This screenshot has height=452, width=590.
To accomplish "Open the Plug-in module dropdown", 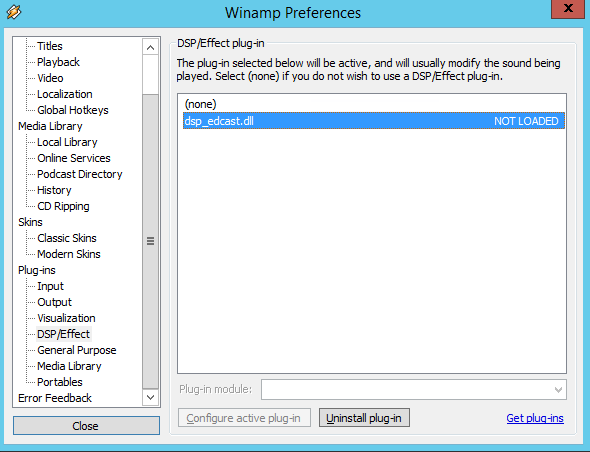I will tap(414, 390).
